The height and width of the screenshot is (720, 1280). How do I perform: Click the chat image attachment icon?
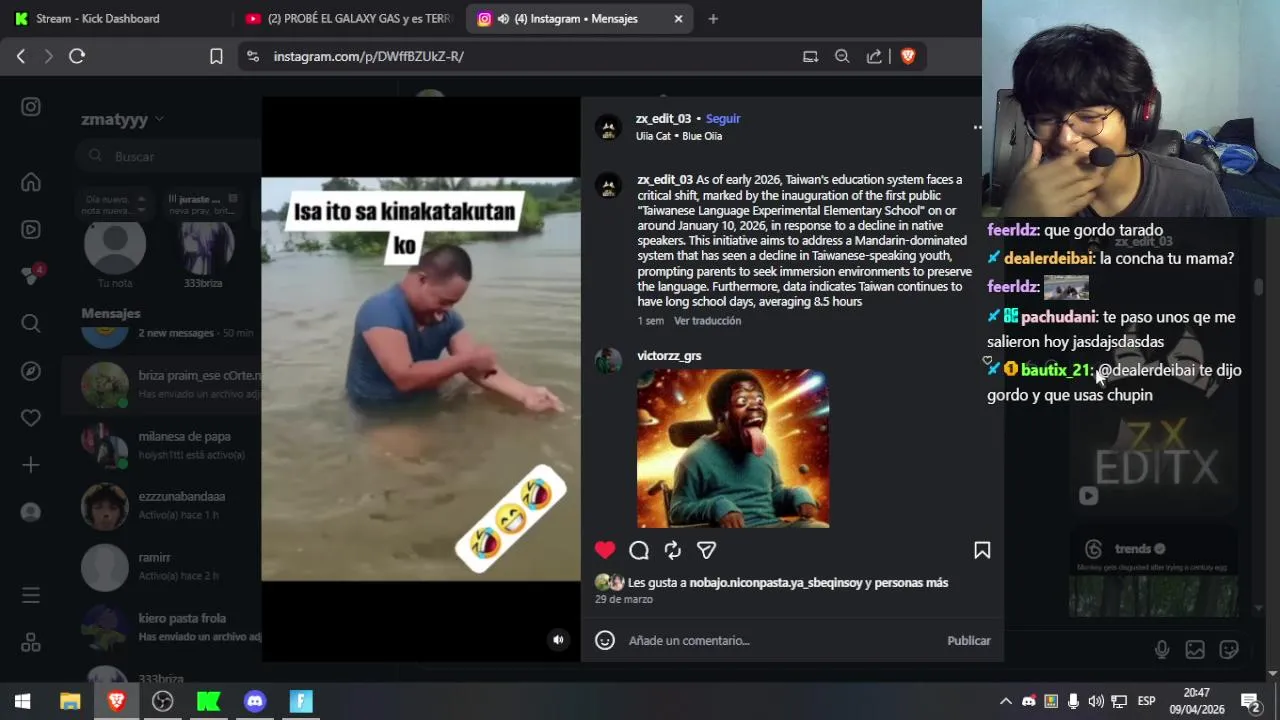pos(1195,650)
